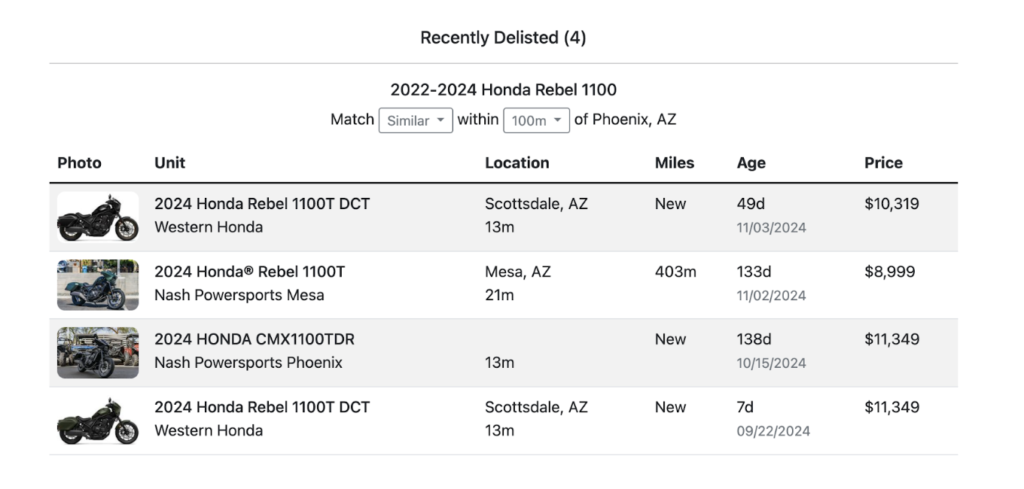Open the 7d-old Rebel 1100T DCT listing

tap(262, 407)
